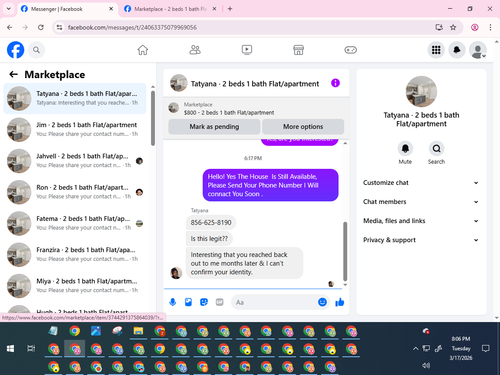The width and height of the screenshot is (500, 375).
Task: Open Chrome three-dot menu
Action: 490,27
